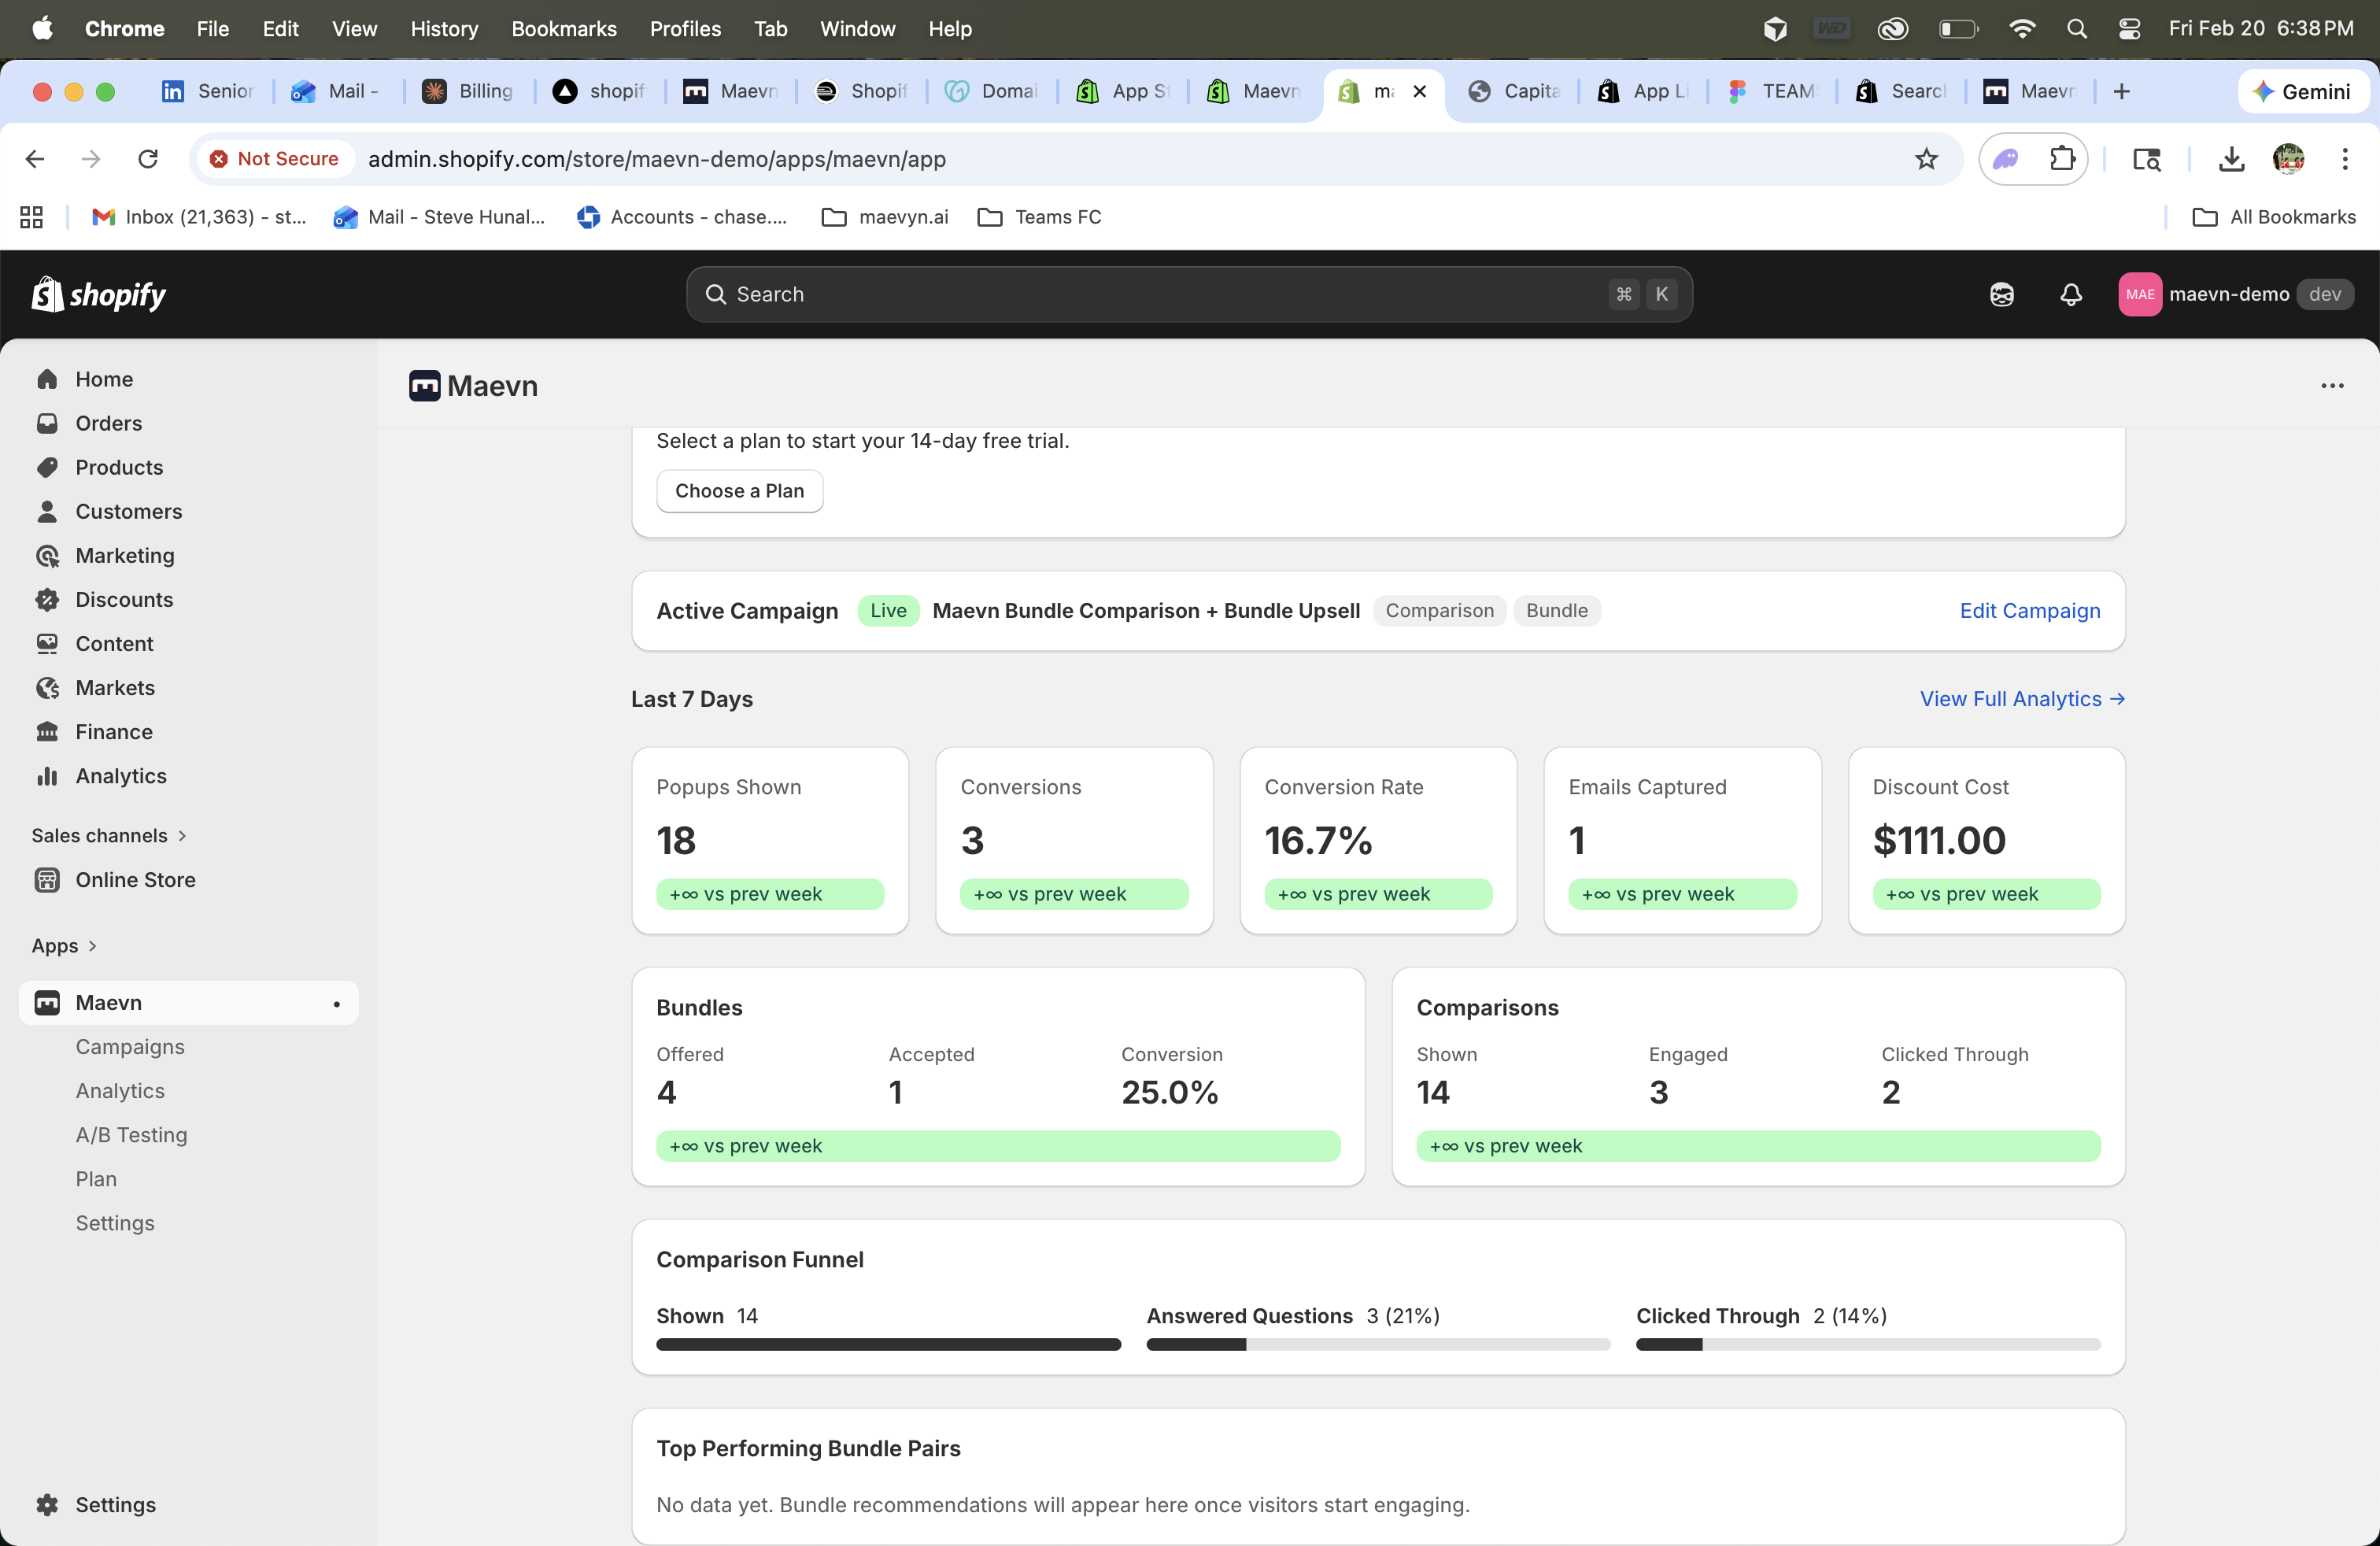Switch to the Billing browser tab
2380x1546 pixels.
[x=468, y=91]
